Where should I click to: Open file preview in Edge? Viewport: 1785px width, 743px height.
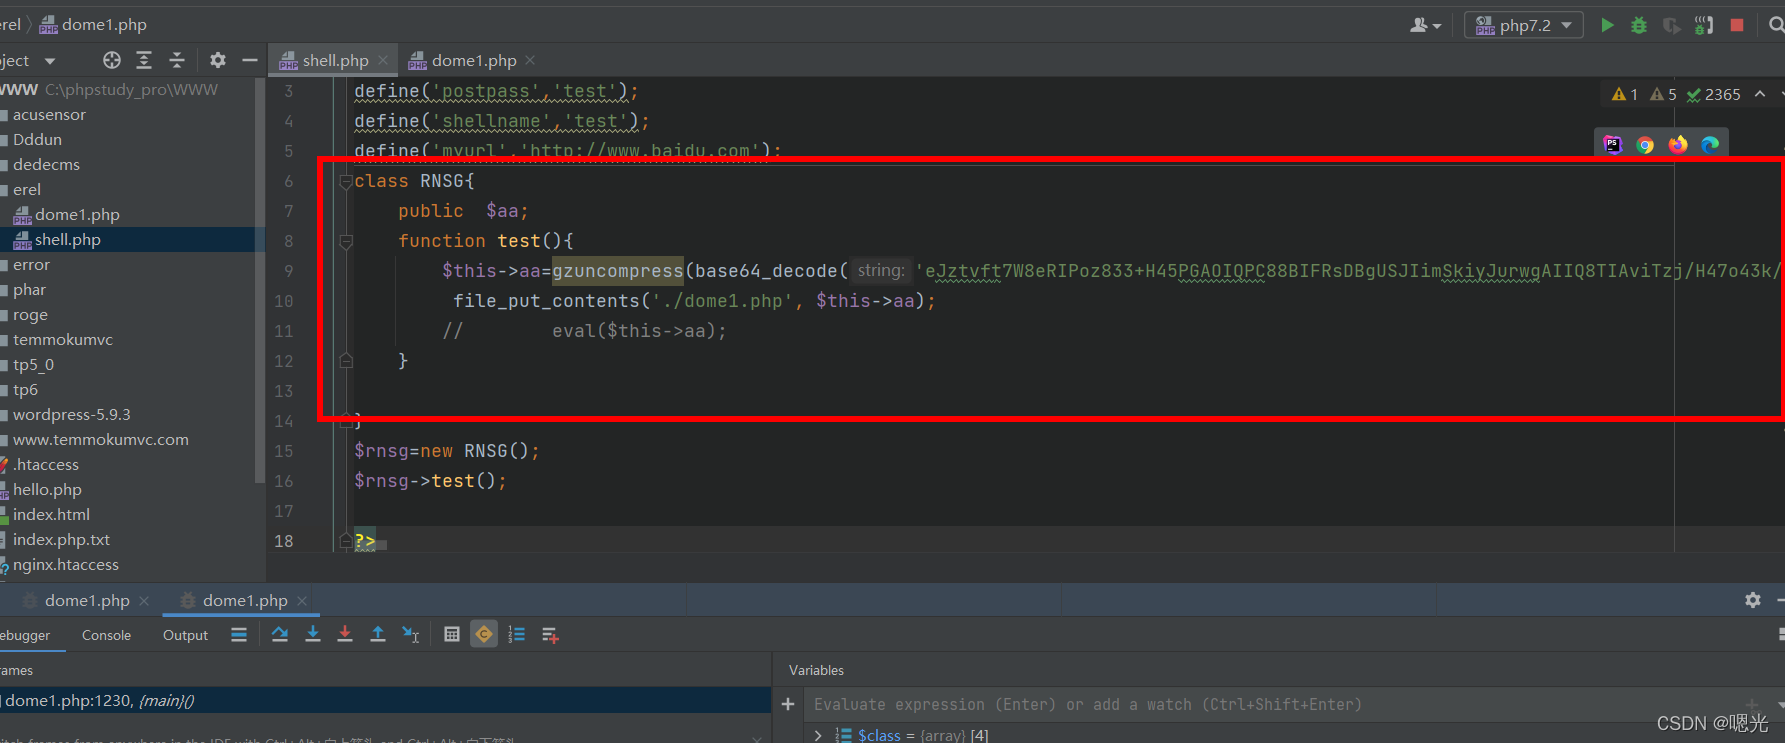[1711, 144]
